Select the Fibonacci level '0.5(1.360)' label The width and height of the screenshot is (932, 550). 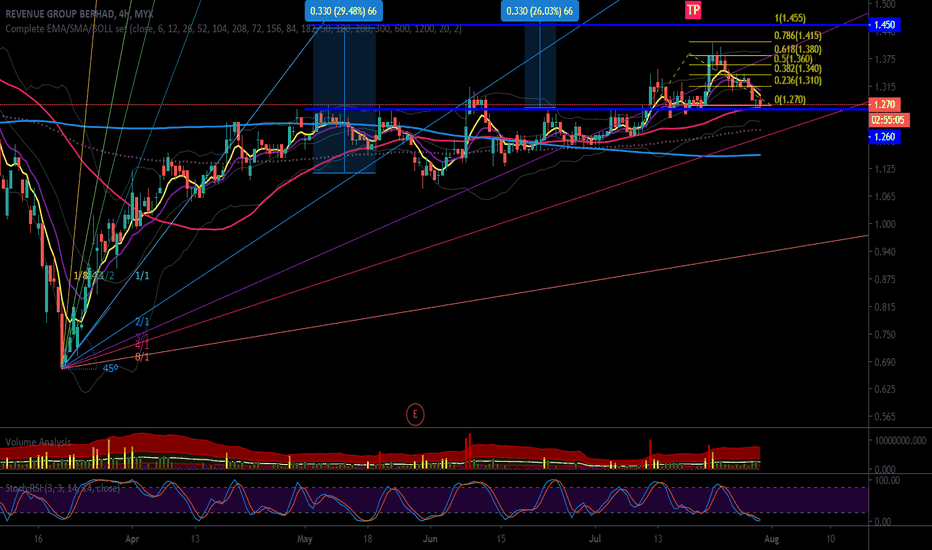793,59
